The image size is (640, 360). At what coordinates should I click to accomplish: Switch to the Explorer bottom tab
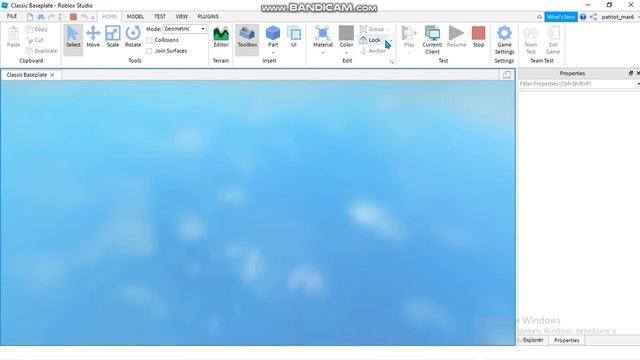click(533, 340)
